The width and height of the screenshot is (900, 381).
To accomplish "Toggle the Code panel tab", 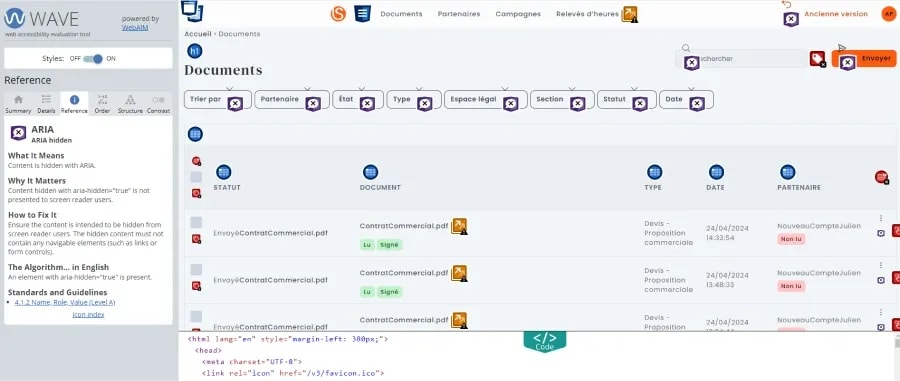I will click(545, 341).
